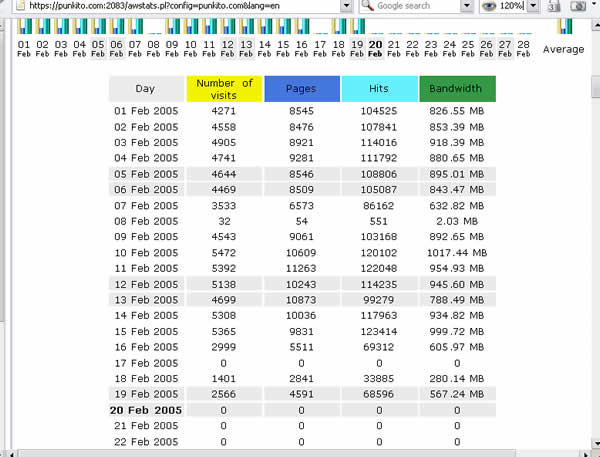Viewport: 600px width, 457px height.
Task: Click the '22 Feb 2005' row date
Action: (x=146, y=442)
